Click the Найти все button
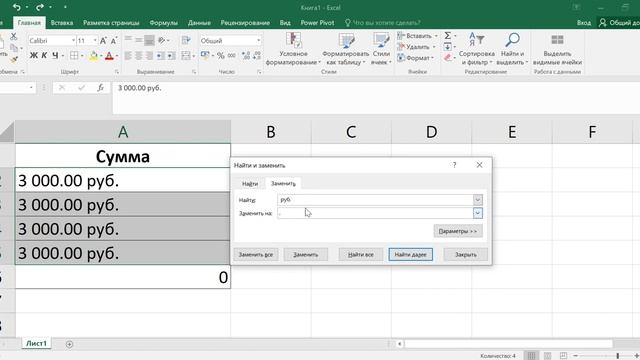 point(361,254)
